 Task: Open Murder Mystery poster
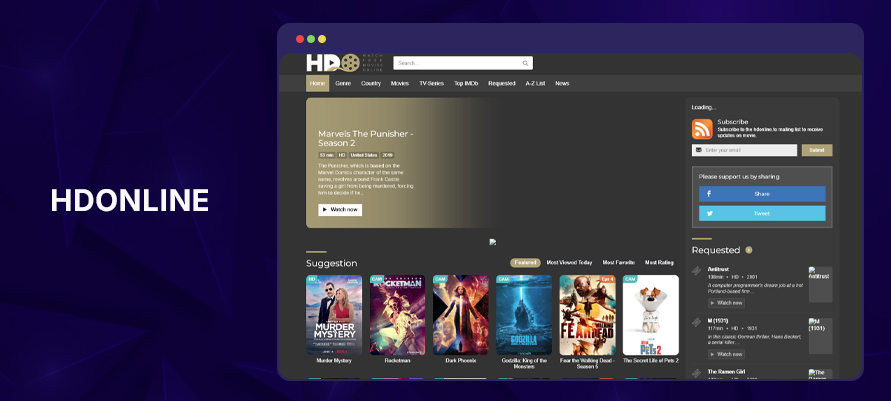[334, 315]
